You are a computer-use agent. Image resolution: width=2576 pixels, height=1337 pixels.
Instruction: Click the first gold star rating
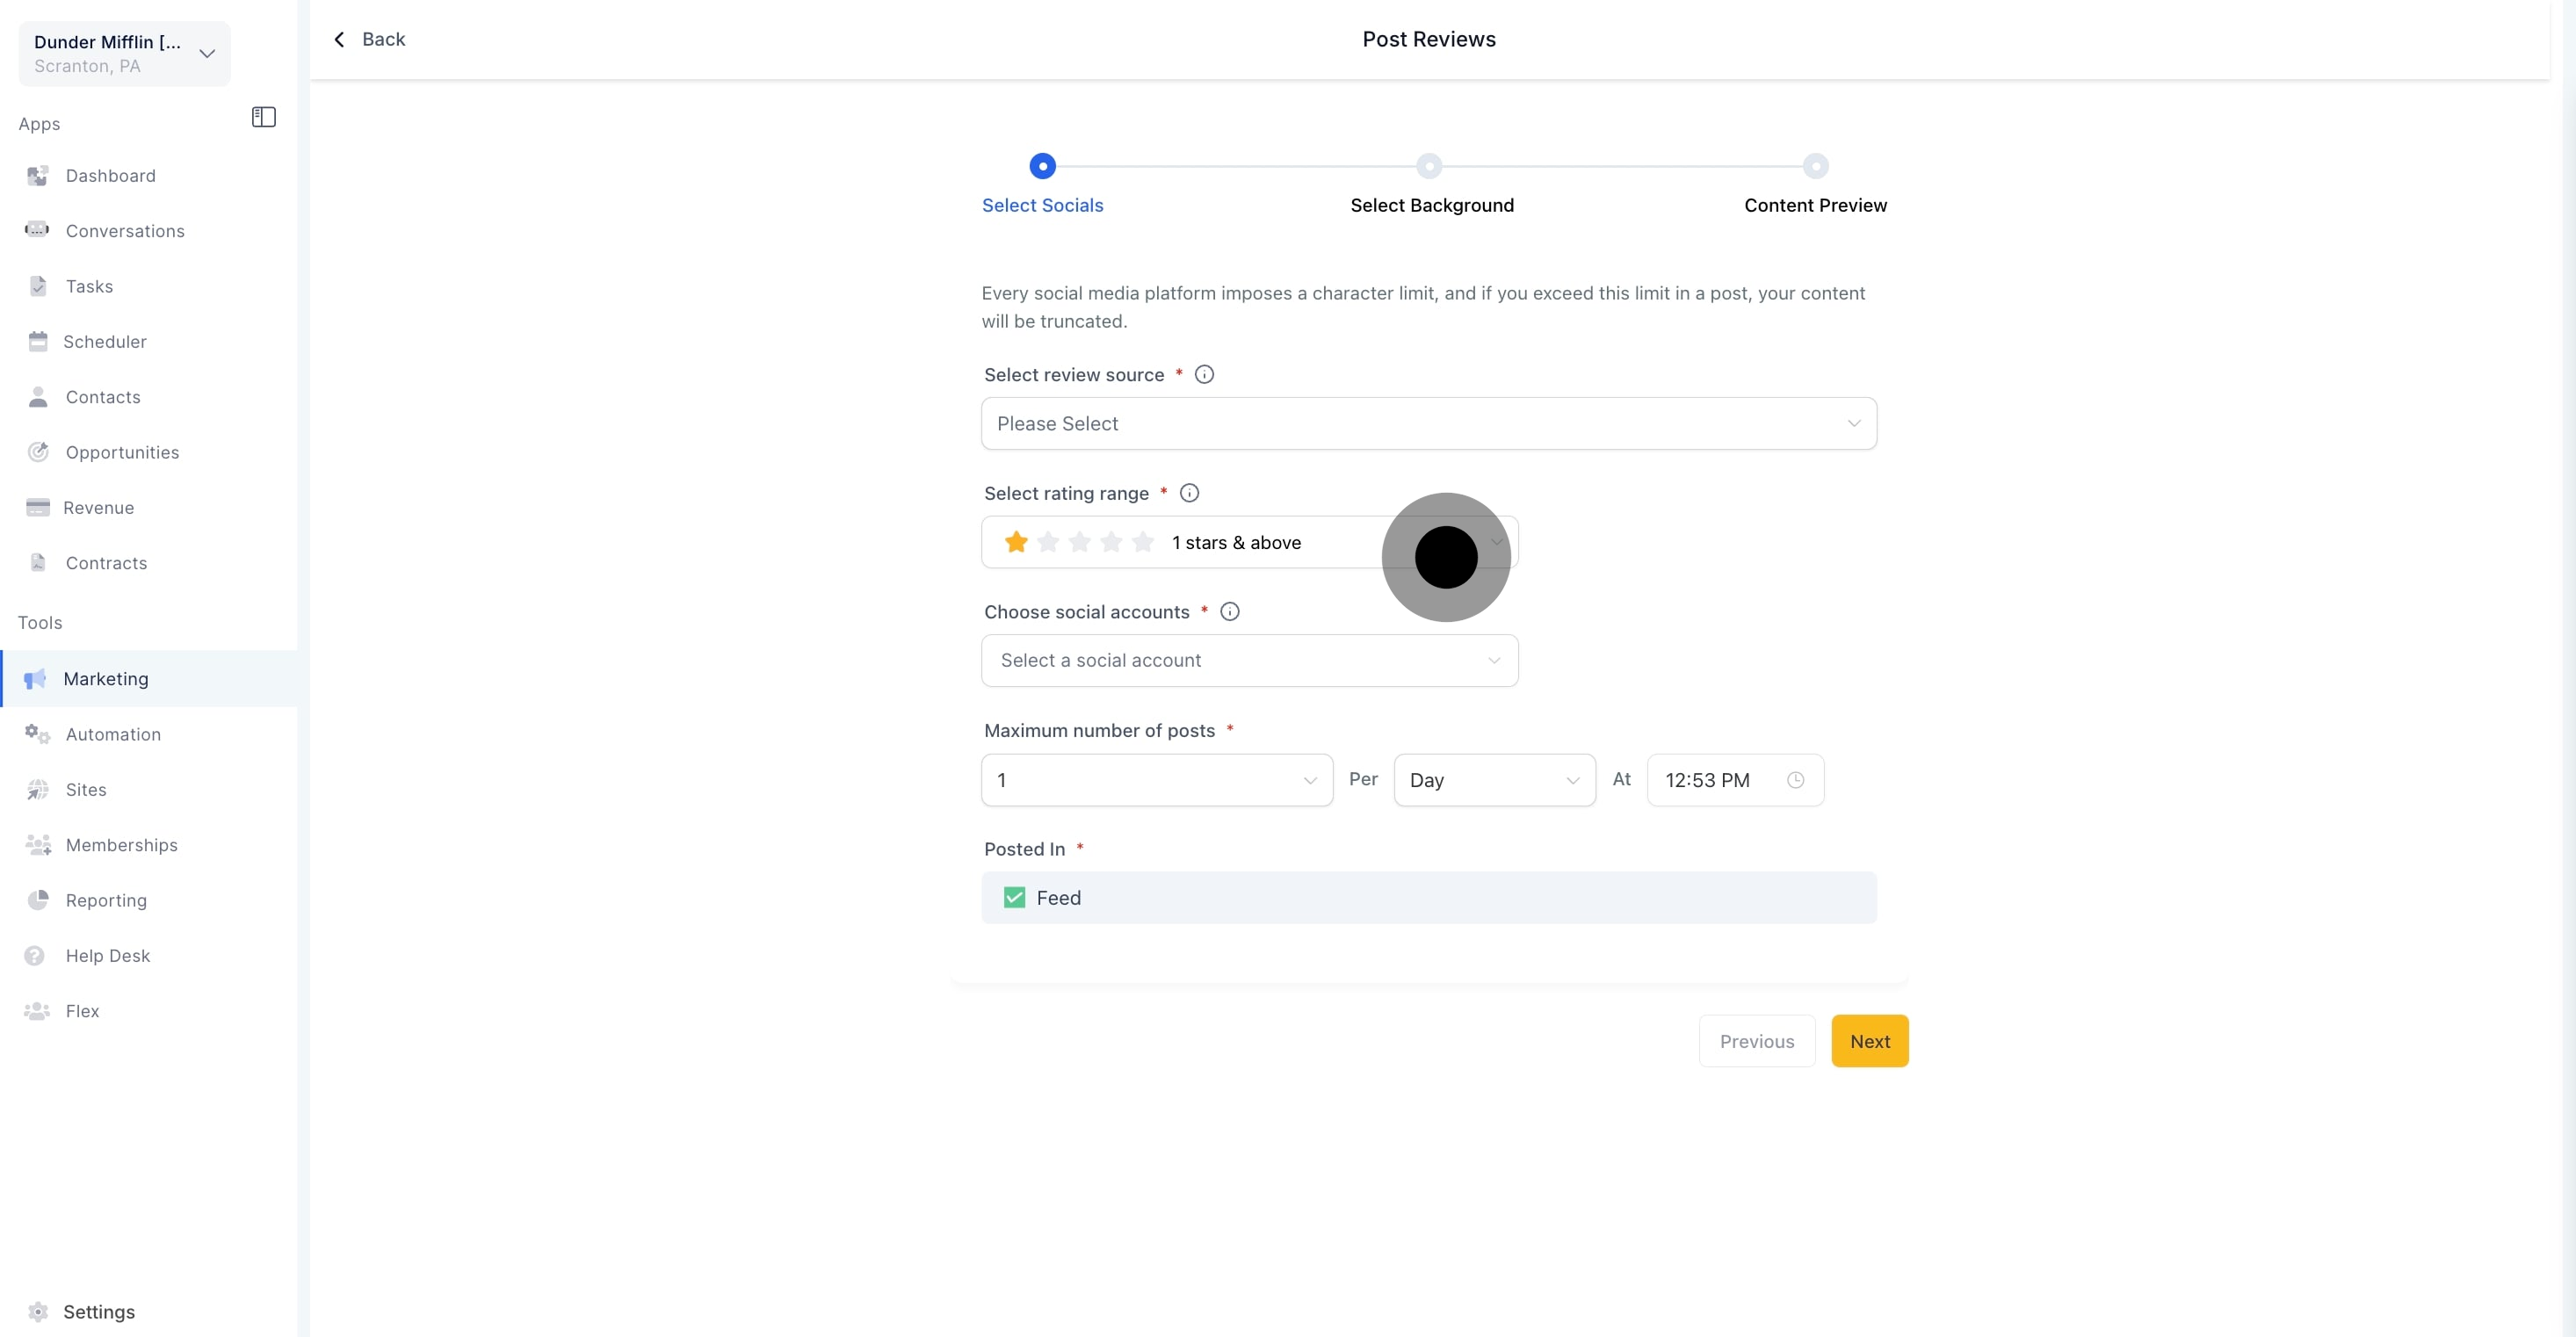click(x=1016, y=542)
